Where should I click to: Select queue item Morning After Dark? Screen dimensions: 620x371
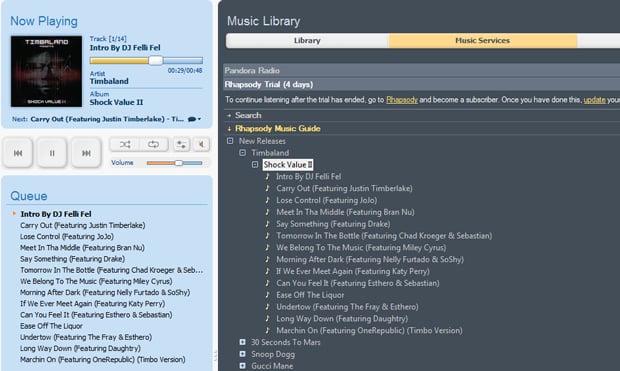point(105,292)
